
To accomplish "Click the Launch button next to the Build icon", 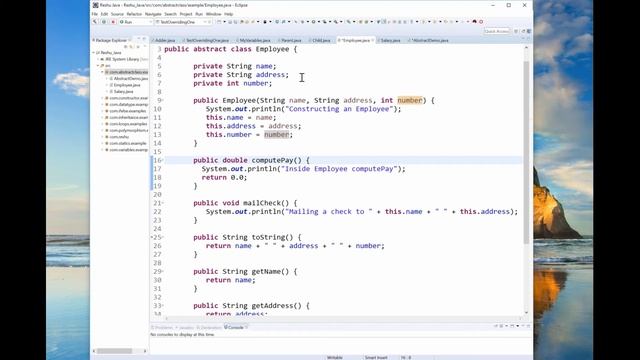I will (104, 22).
